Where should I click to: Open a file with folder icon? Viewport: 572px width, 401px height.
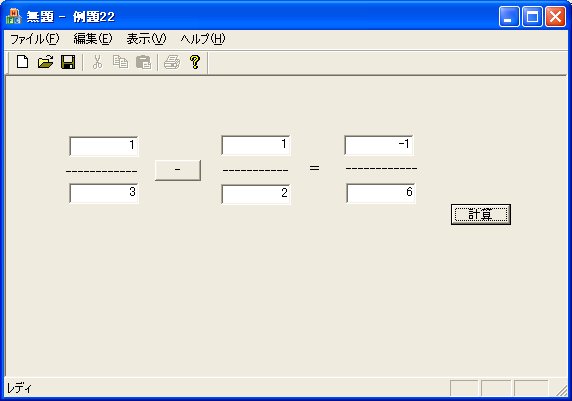click(45, 62)
